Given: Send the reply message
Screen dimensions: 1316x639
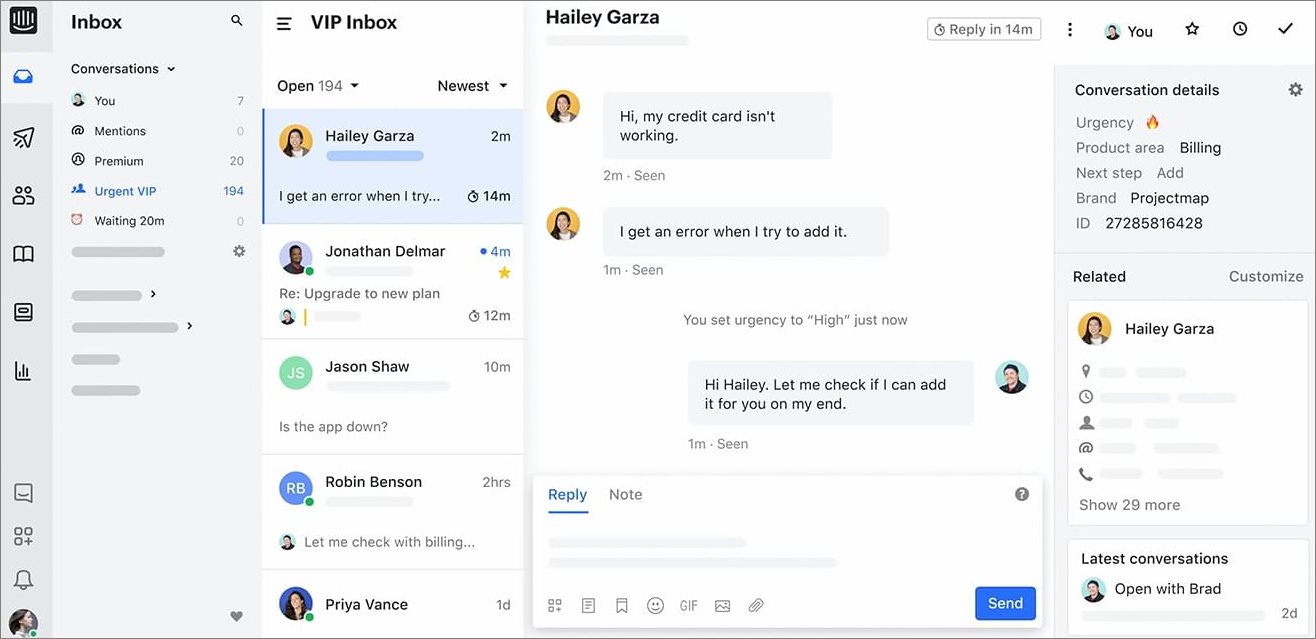Looking at the screenshot, I should pyautogui.click(x=1005, y=603).
